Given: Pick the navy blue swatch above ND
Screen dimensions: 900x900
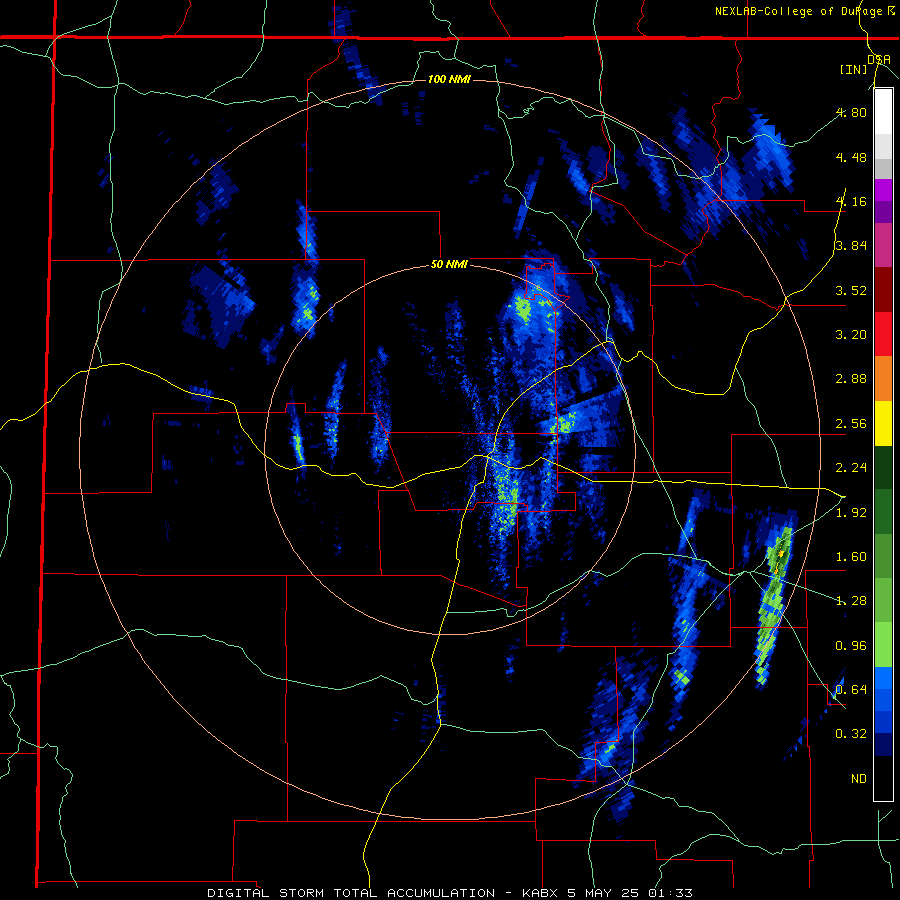Looking at the screenshot, I should [883, 745].
